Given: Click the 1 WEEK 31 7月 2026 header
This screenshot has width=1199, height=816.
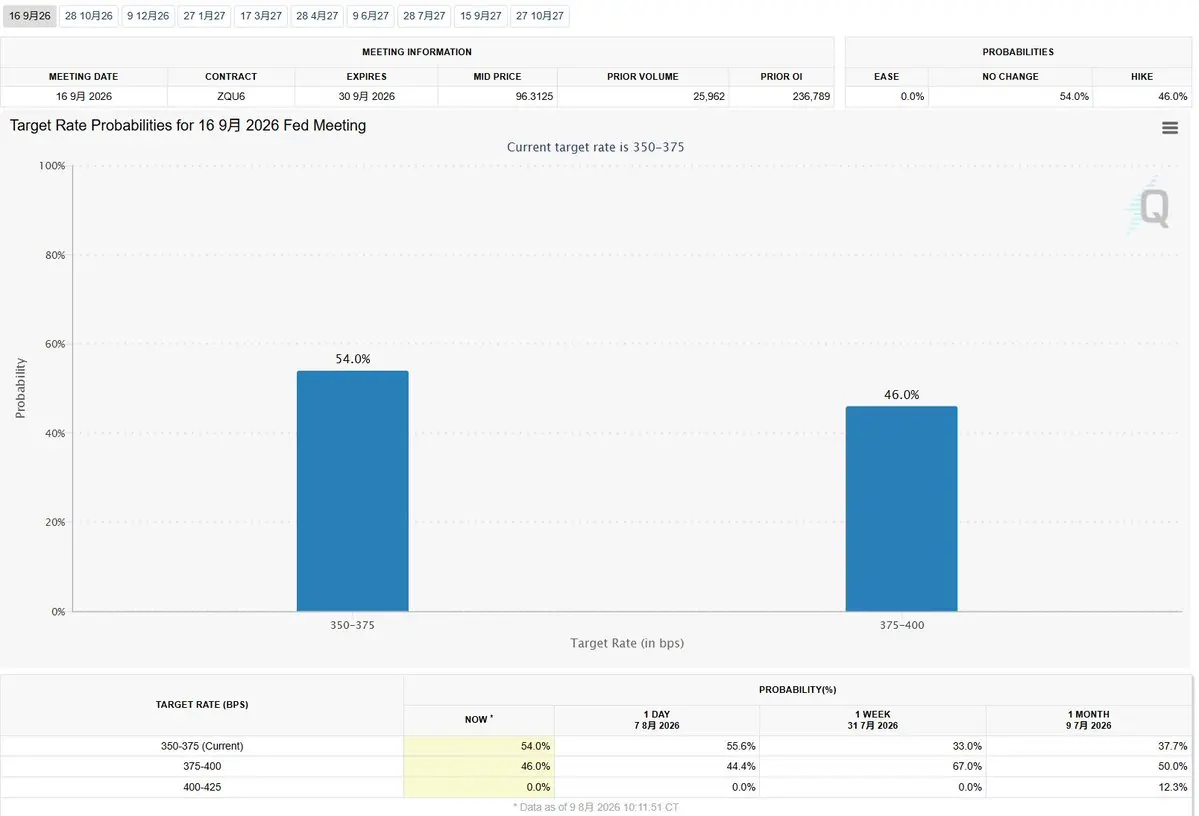Looking at the screenshot, I should [x=872, y=720].
